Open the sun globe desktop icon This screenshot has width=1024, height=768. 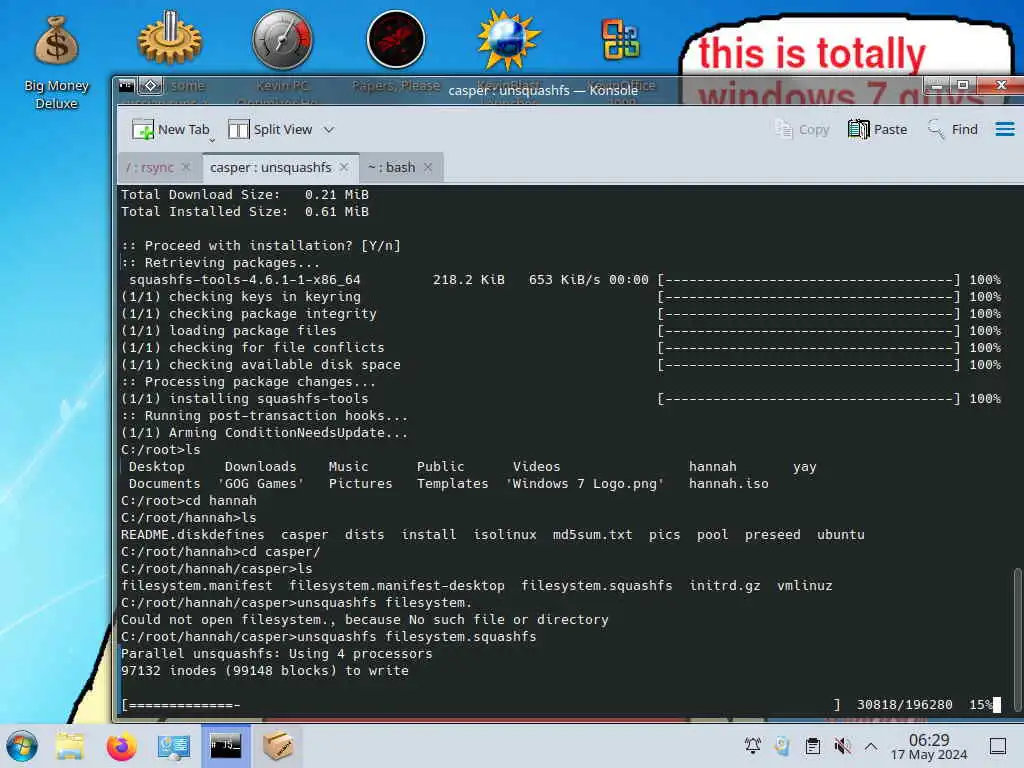[508, 39]
